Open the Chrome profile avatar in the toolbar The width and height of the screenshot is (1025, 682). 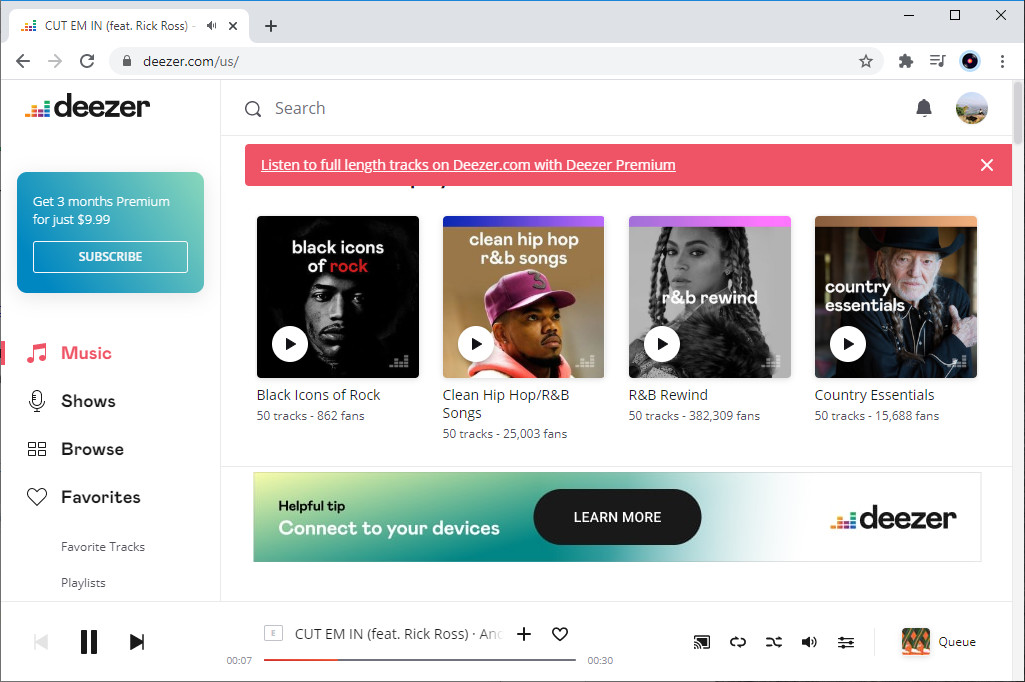click(969, 61)
